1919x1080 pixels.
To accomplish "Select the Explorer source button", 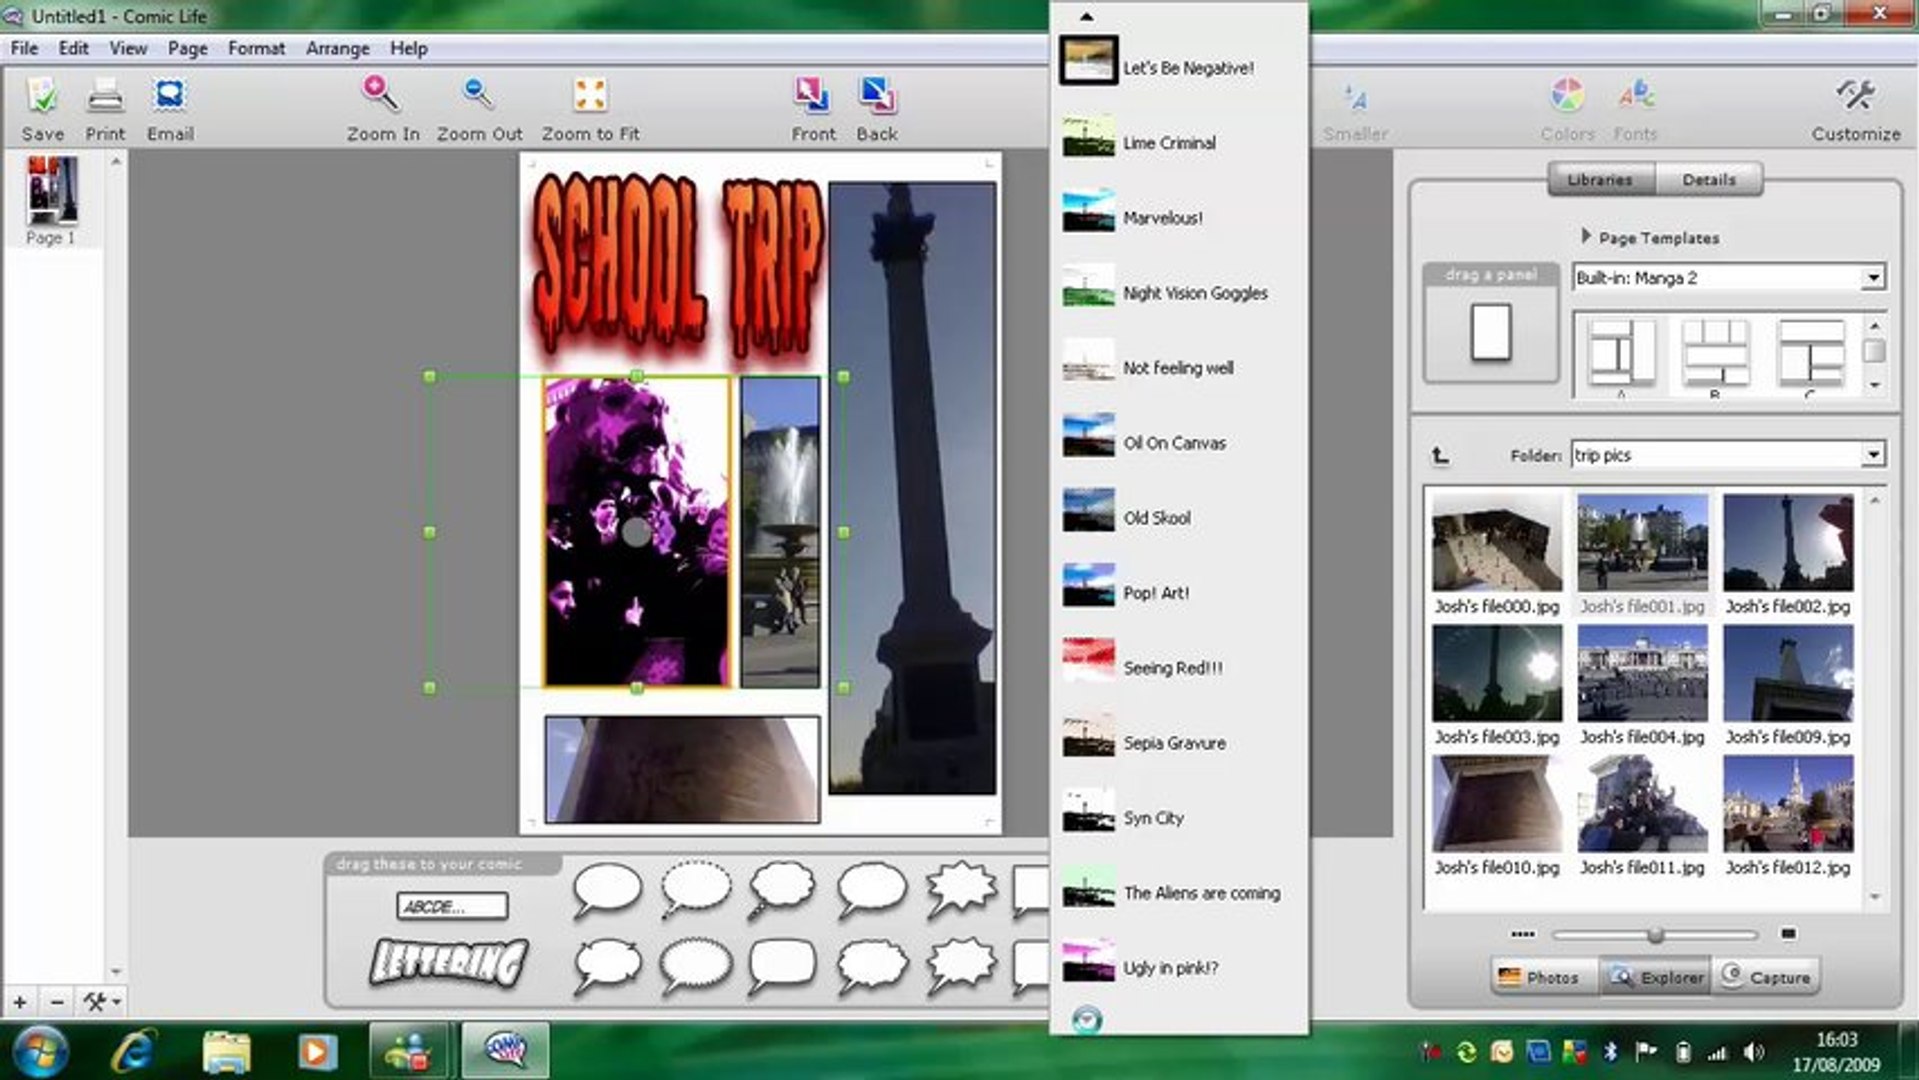I will pyautogui.click(x=1658, y=977).
